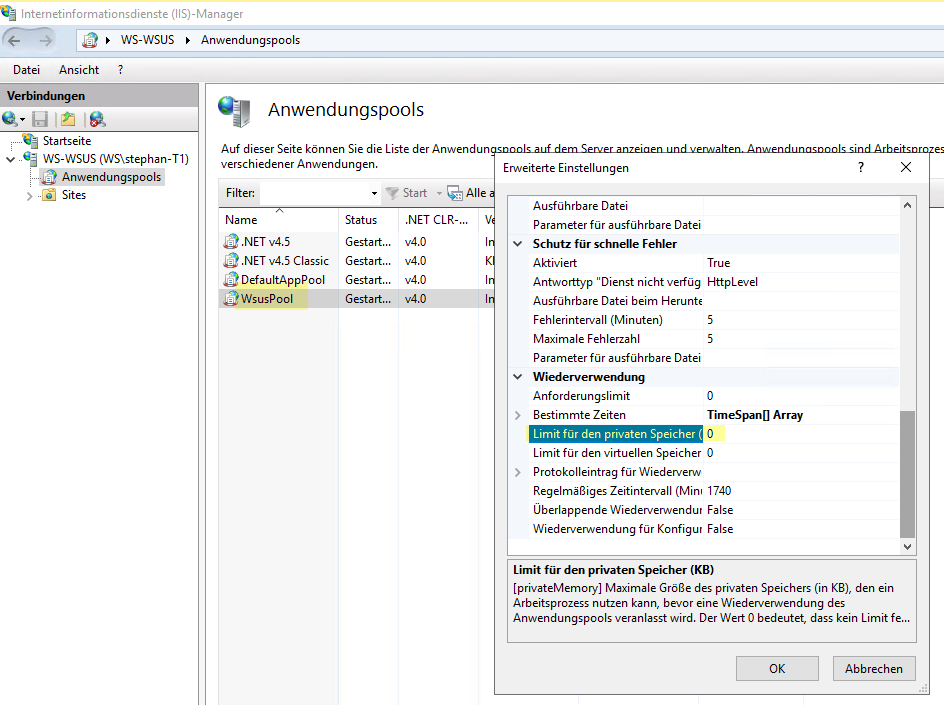Collapse the Wiederverwendung section
Screen dimensions: 944x705
(x=518, y=377)
